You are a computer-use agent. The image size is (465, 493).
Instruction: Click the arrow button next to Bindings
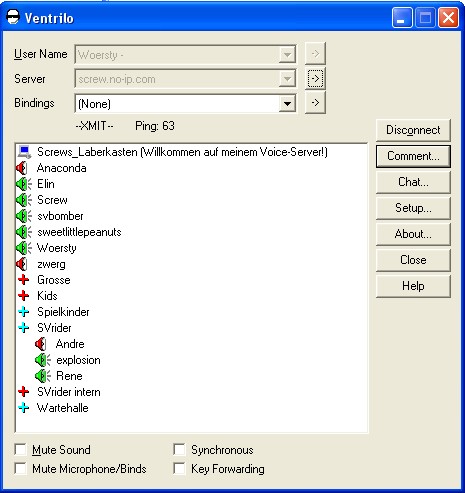pos(315,103)
